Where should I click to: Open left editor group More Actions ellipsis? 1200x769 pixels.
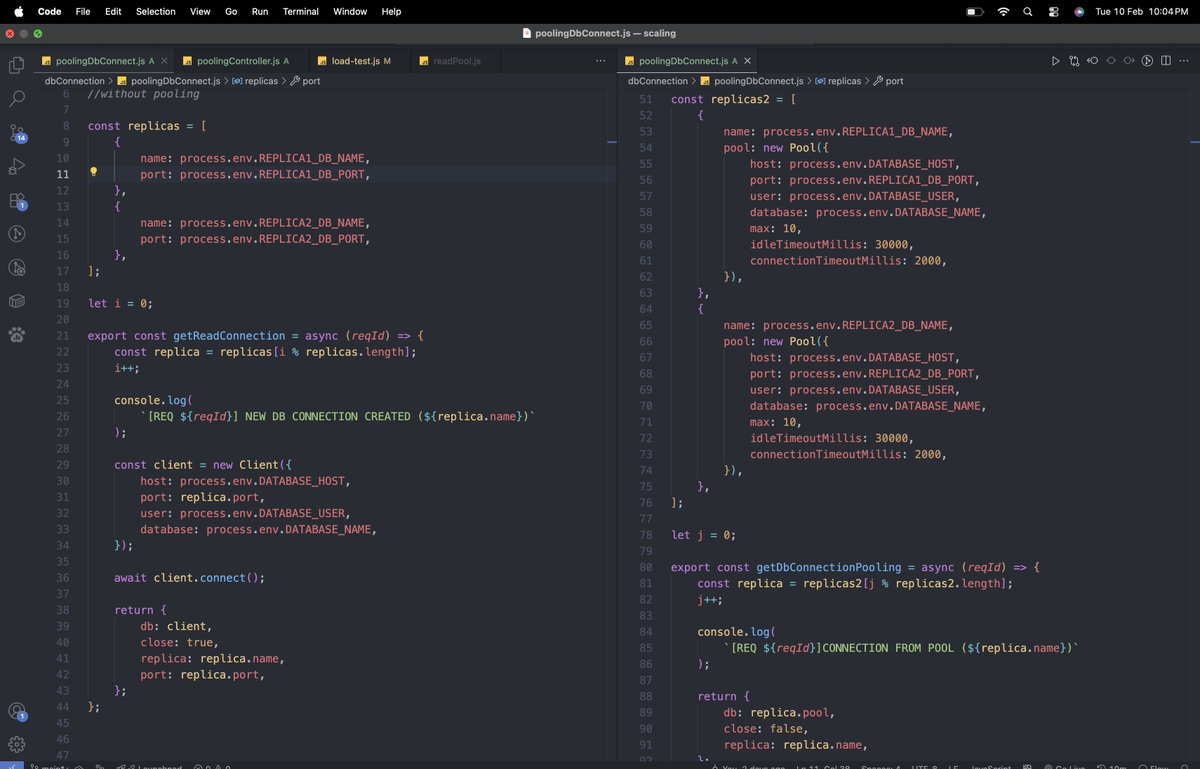pyautogui.click(x=600, y=61)
